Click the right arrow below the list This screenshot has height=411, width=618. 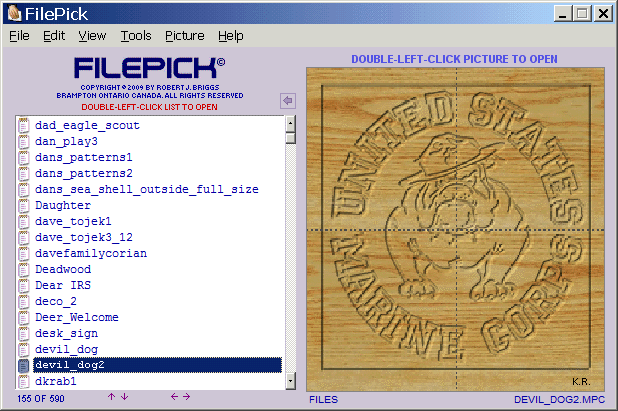coord(187,396)
